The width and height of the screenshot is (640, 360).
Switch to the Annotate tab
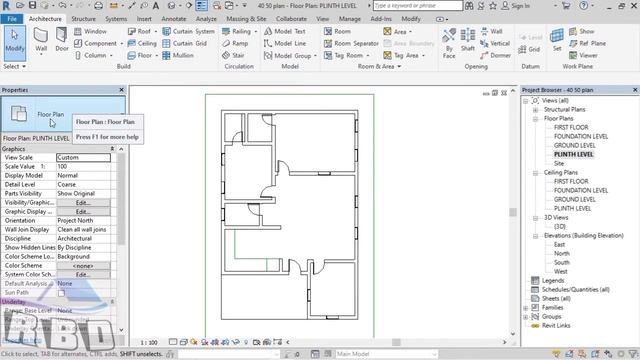(x=173, y=19)
